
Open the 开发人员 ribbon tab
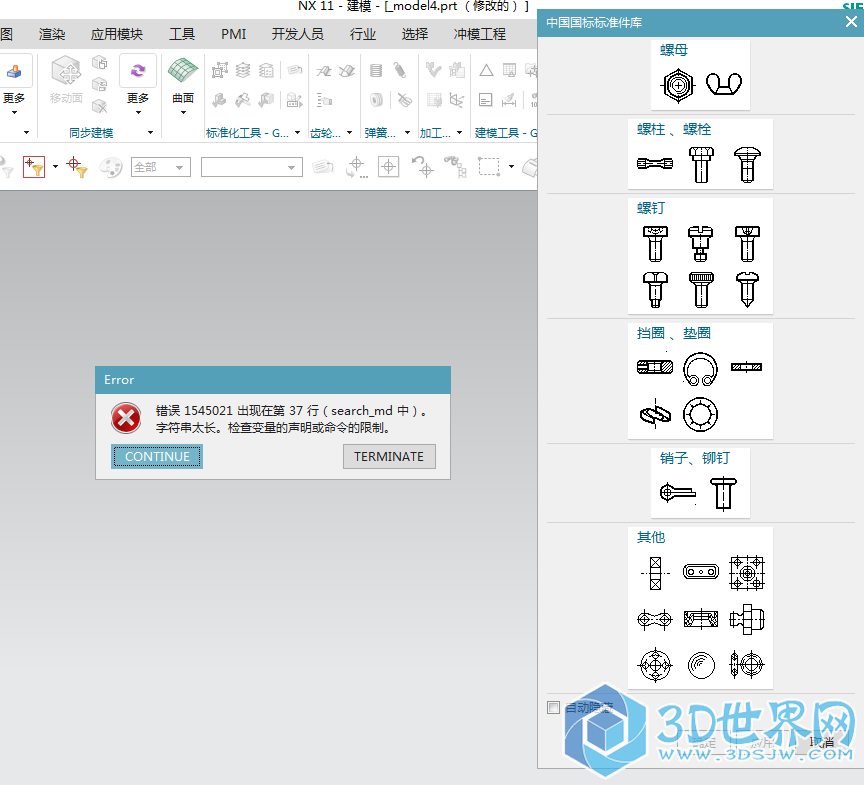(298, 34)
